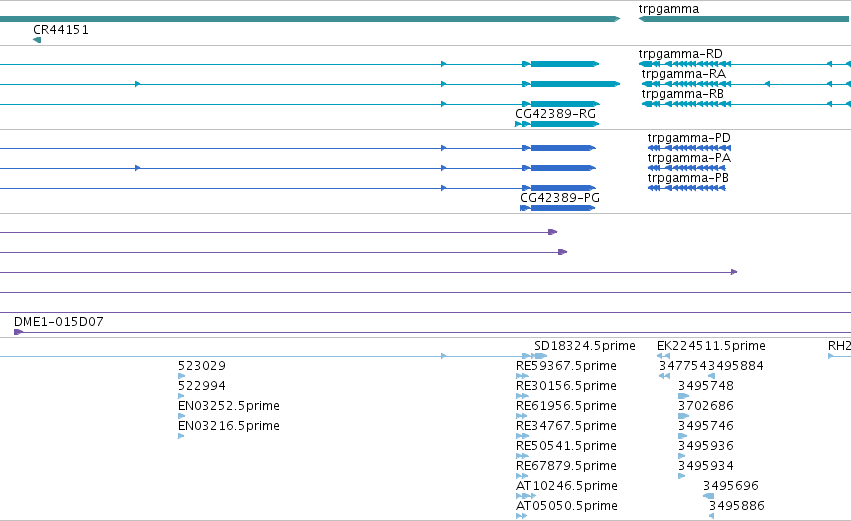Click the DME1-015D07 purple start arrow
The height and width of the screenshot is (521, 851).
[x=18, y=332]
